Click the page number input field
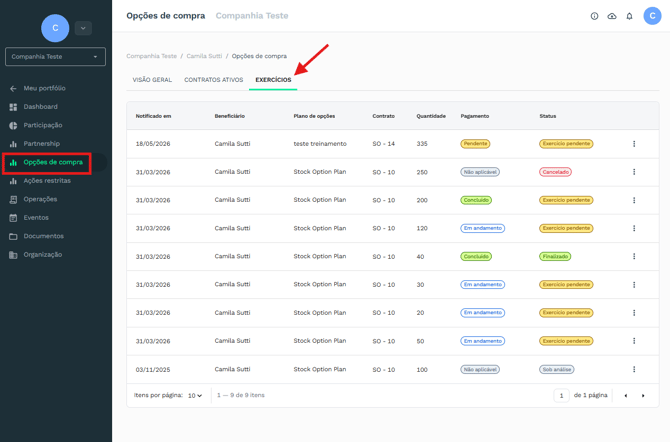The width and height of the screenshot is (670, 442). [561, 395]
